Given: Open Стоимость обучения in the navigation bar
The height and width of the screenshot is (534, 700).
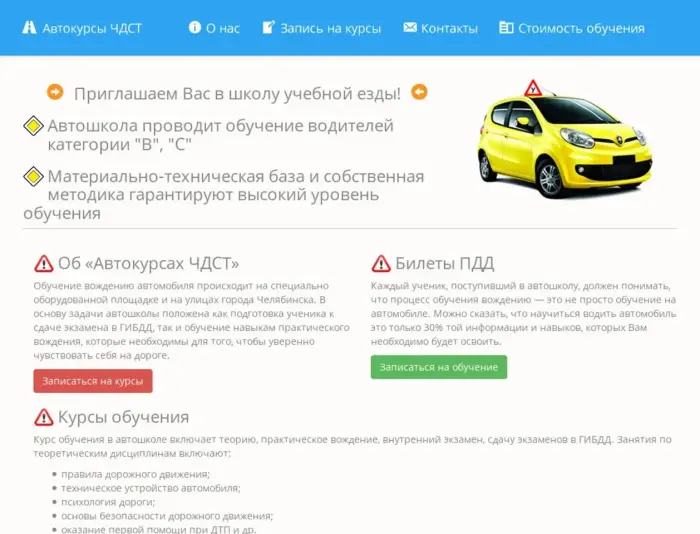Looking at the screenshot, I should pos(572,28).
